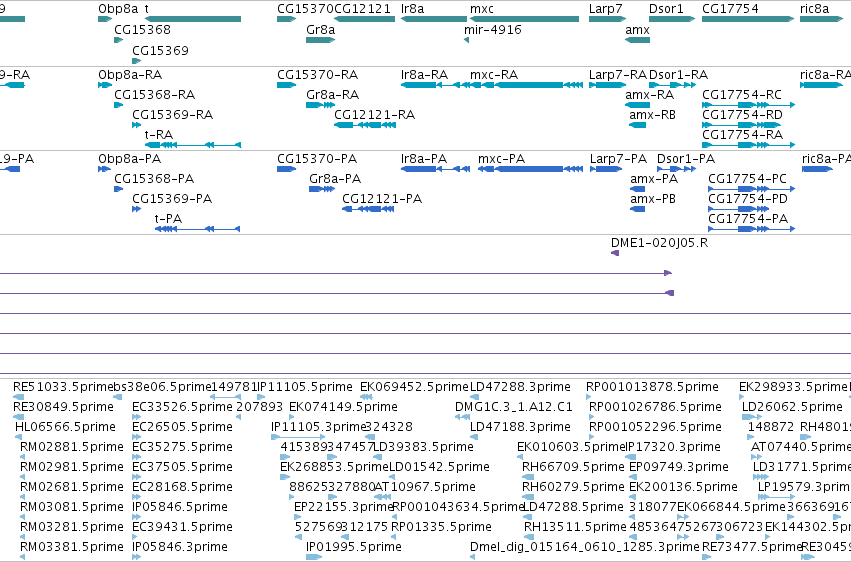Click the DME1-020J05.R clone feature

[659, 243]
